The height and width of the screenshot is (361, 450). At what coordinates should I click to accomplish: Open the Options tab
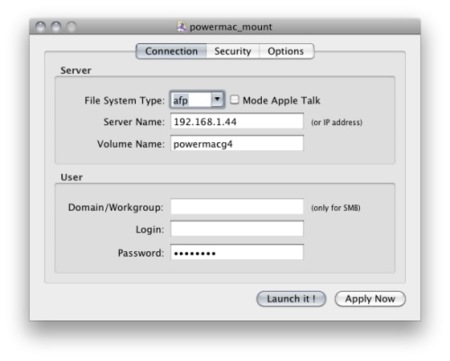(286, 51)
